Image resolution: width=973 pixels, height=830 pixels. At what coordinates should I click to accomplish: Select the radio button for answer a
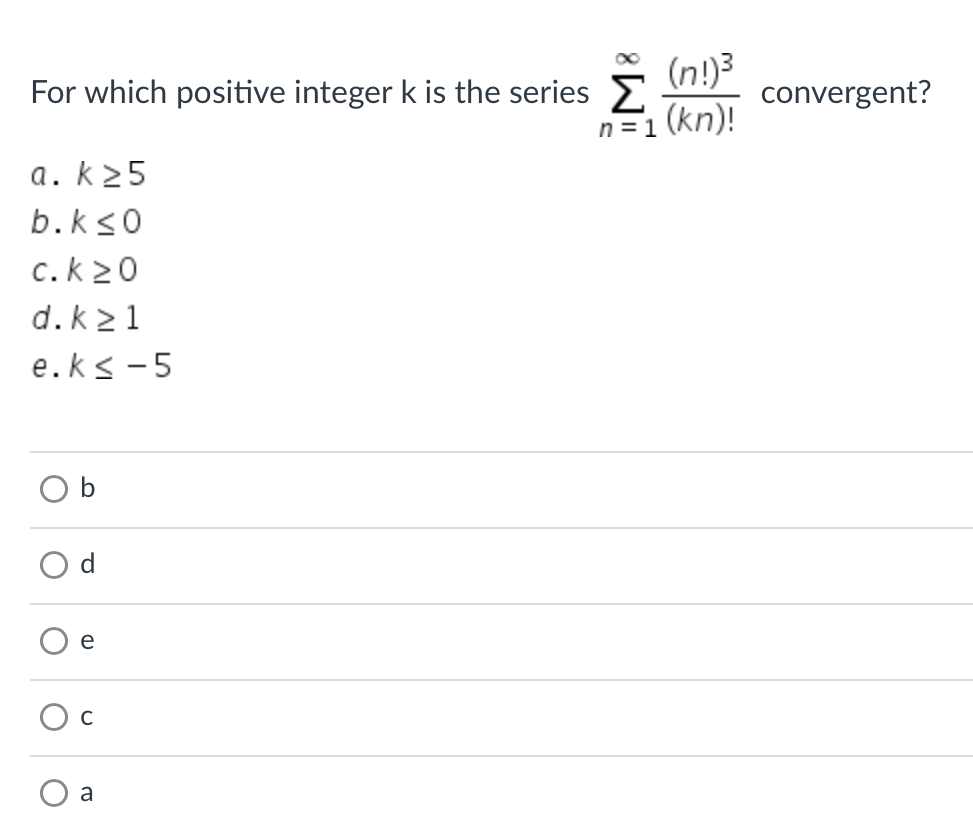[x=53, y=793]
